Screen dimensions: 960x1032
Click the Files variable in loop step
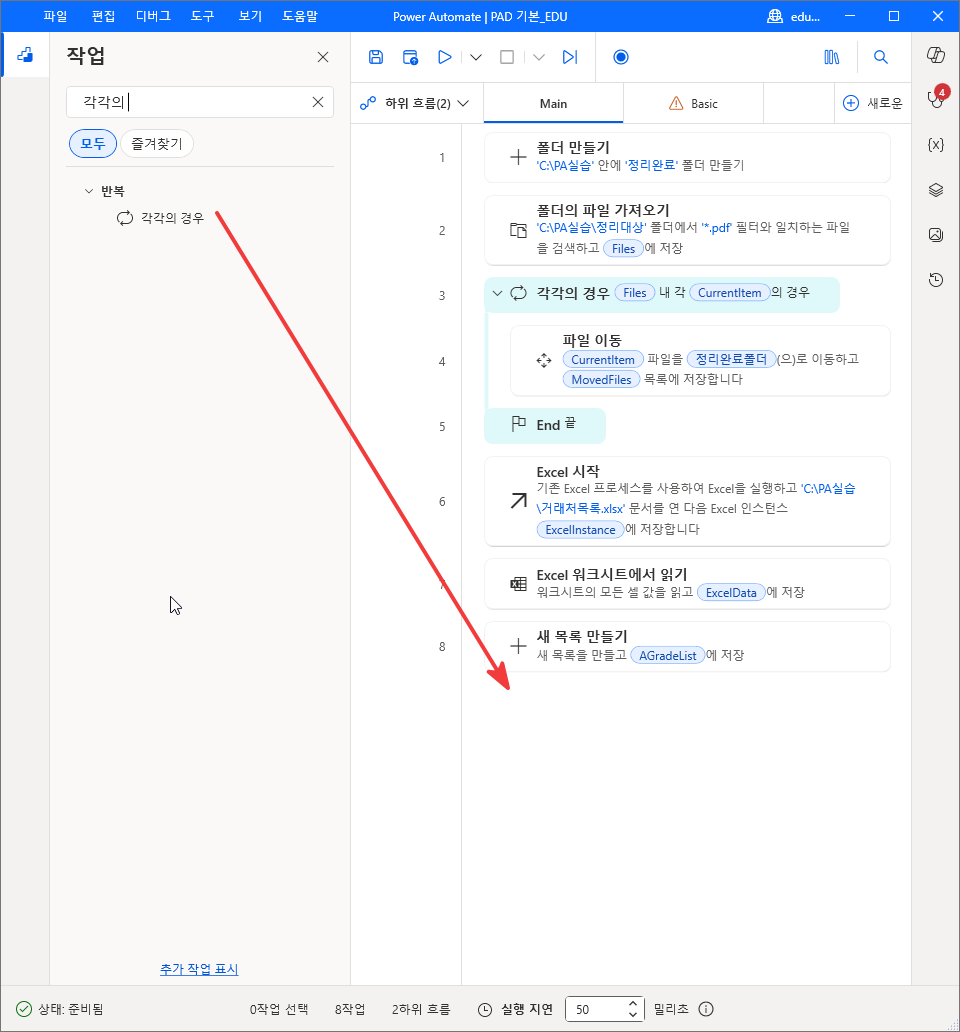point(635,293)
